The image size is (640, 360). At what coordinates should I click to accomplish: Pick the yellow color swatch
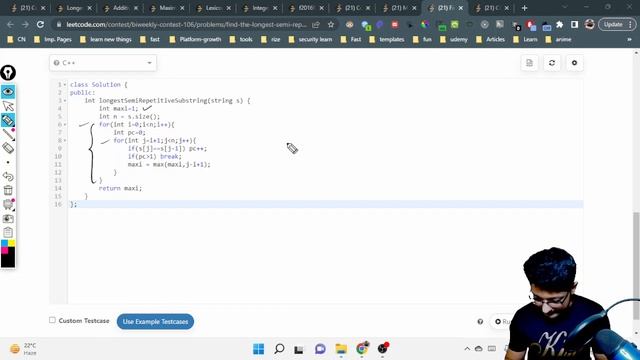pyautogui.click(x=11, y=243)
